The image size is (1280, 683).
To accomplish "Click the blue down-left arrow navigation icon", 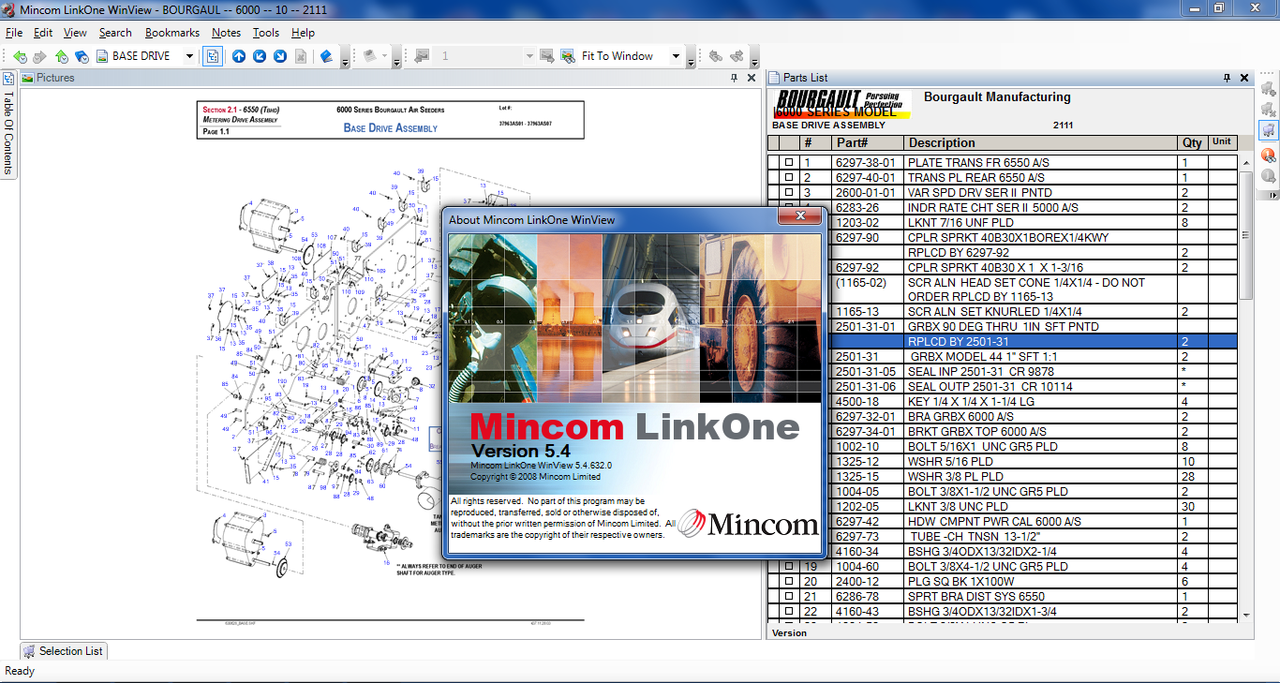I will tap(260, 57).
